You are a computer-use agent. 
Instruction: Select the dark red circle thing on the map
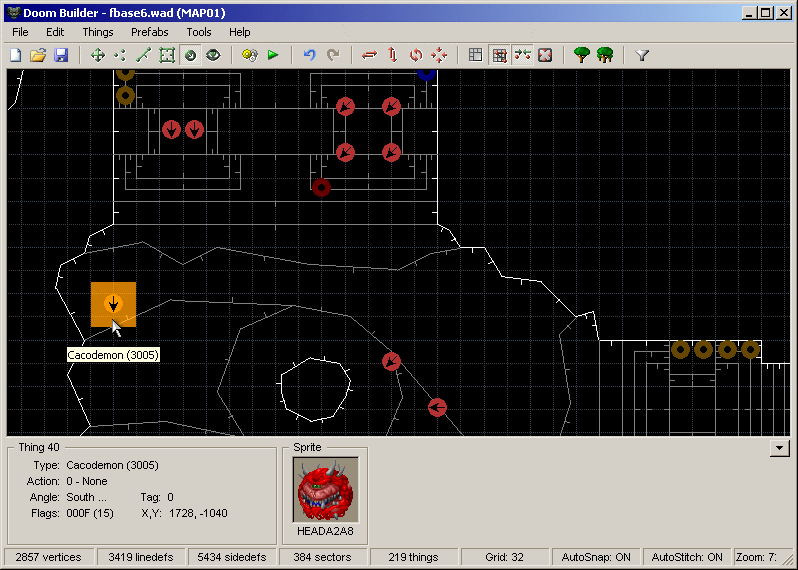(321, 188)
